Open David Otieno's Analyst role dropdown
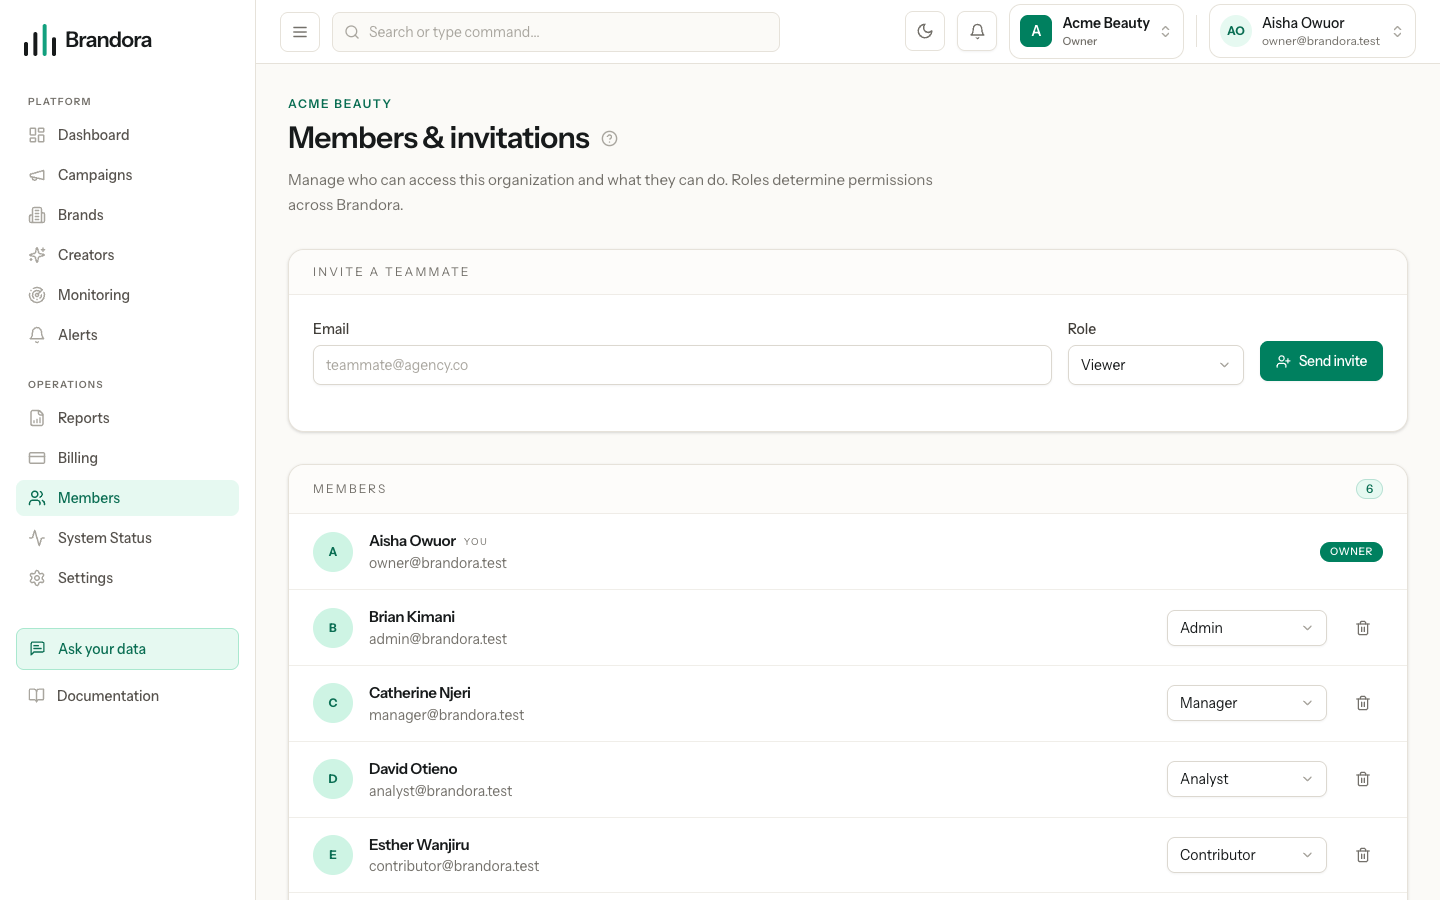The image size is (1440, 900). [1246, 779]
